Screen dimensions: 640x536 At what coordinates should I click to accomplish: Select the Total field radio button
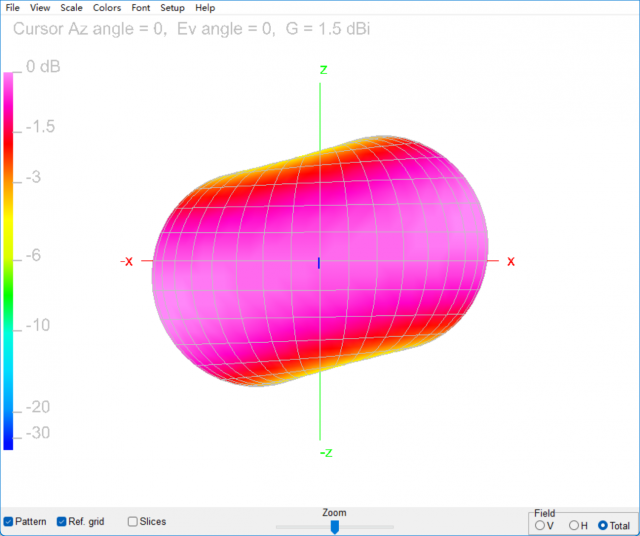[x=603, y=525]
